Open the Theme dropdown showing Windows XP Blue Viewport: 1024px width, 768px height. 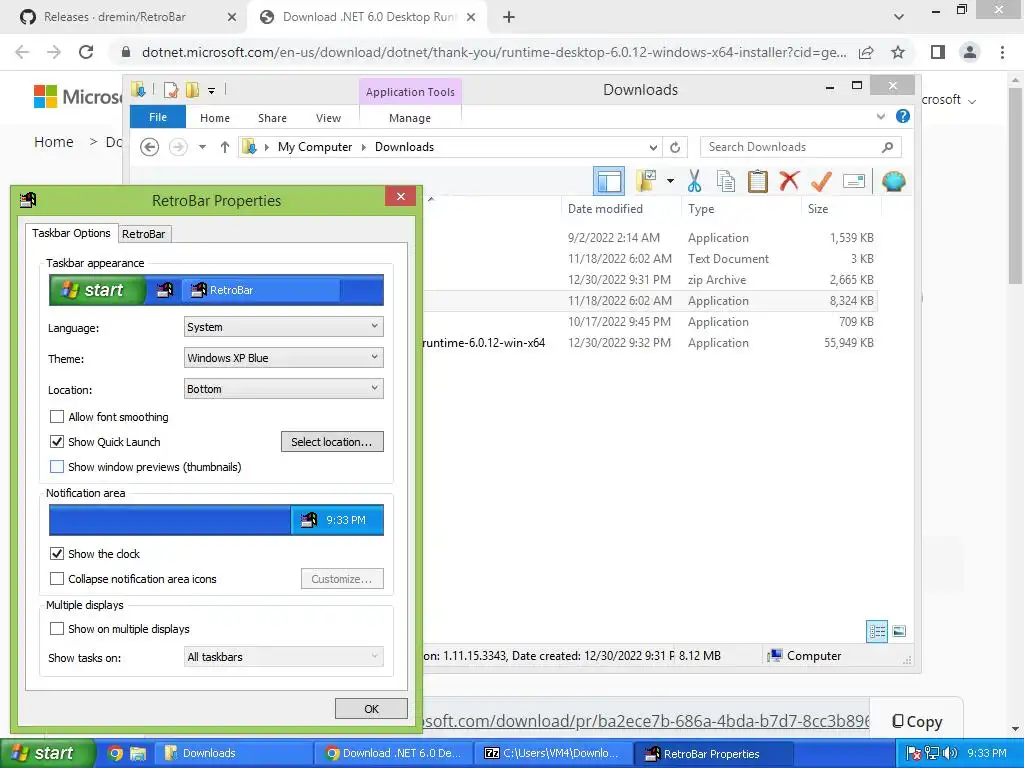pos(283,357)
